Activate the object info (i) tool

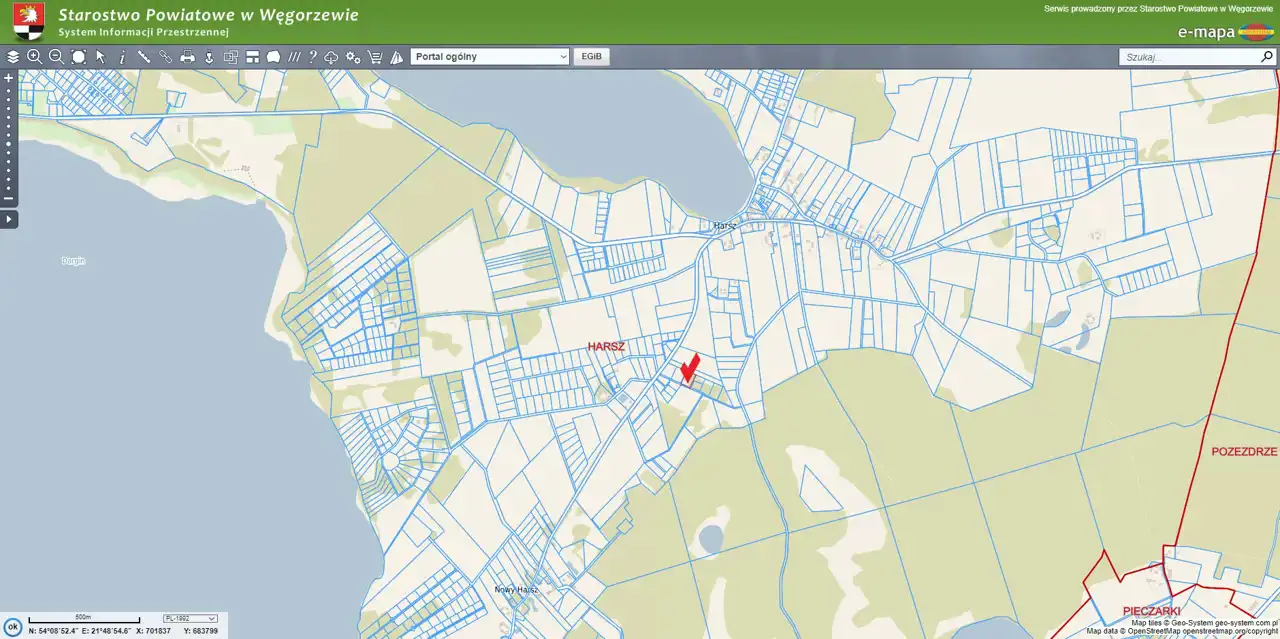pos(122,57)
